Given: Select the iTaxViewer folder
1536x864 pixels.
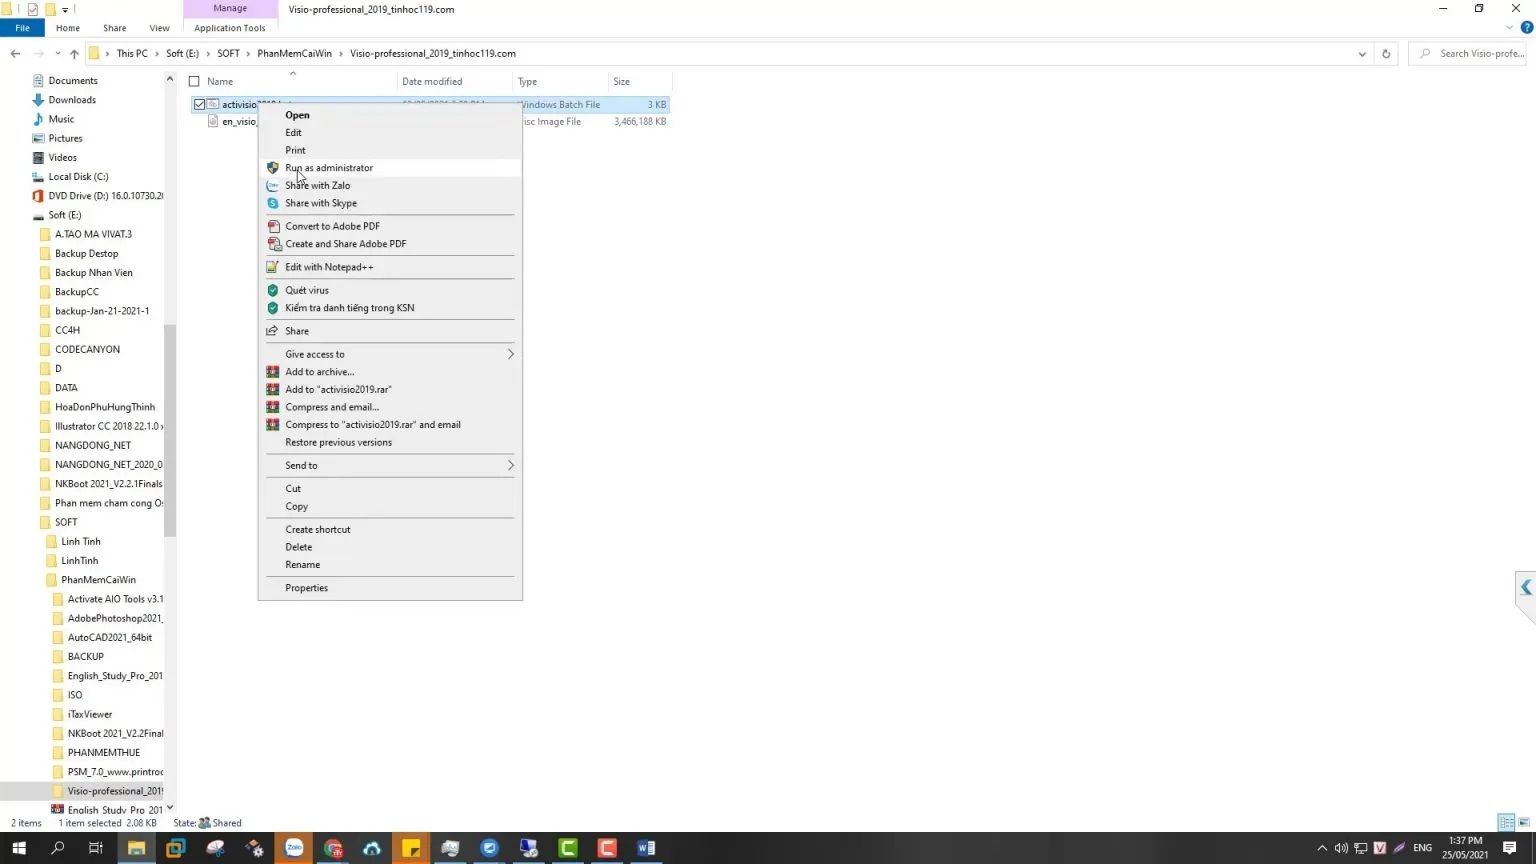Looking at the screenshot, I should click(x=90, y=715).
